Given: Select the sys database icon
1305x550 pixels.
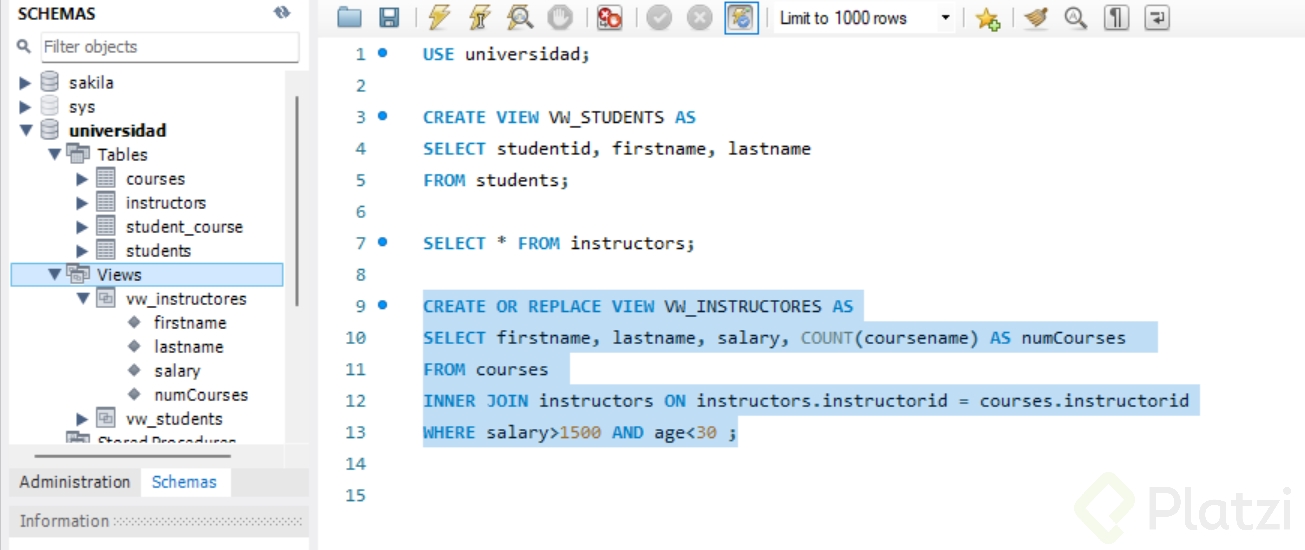Looking at the screenshot, I should click(x=49, y=107).
